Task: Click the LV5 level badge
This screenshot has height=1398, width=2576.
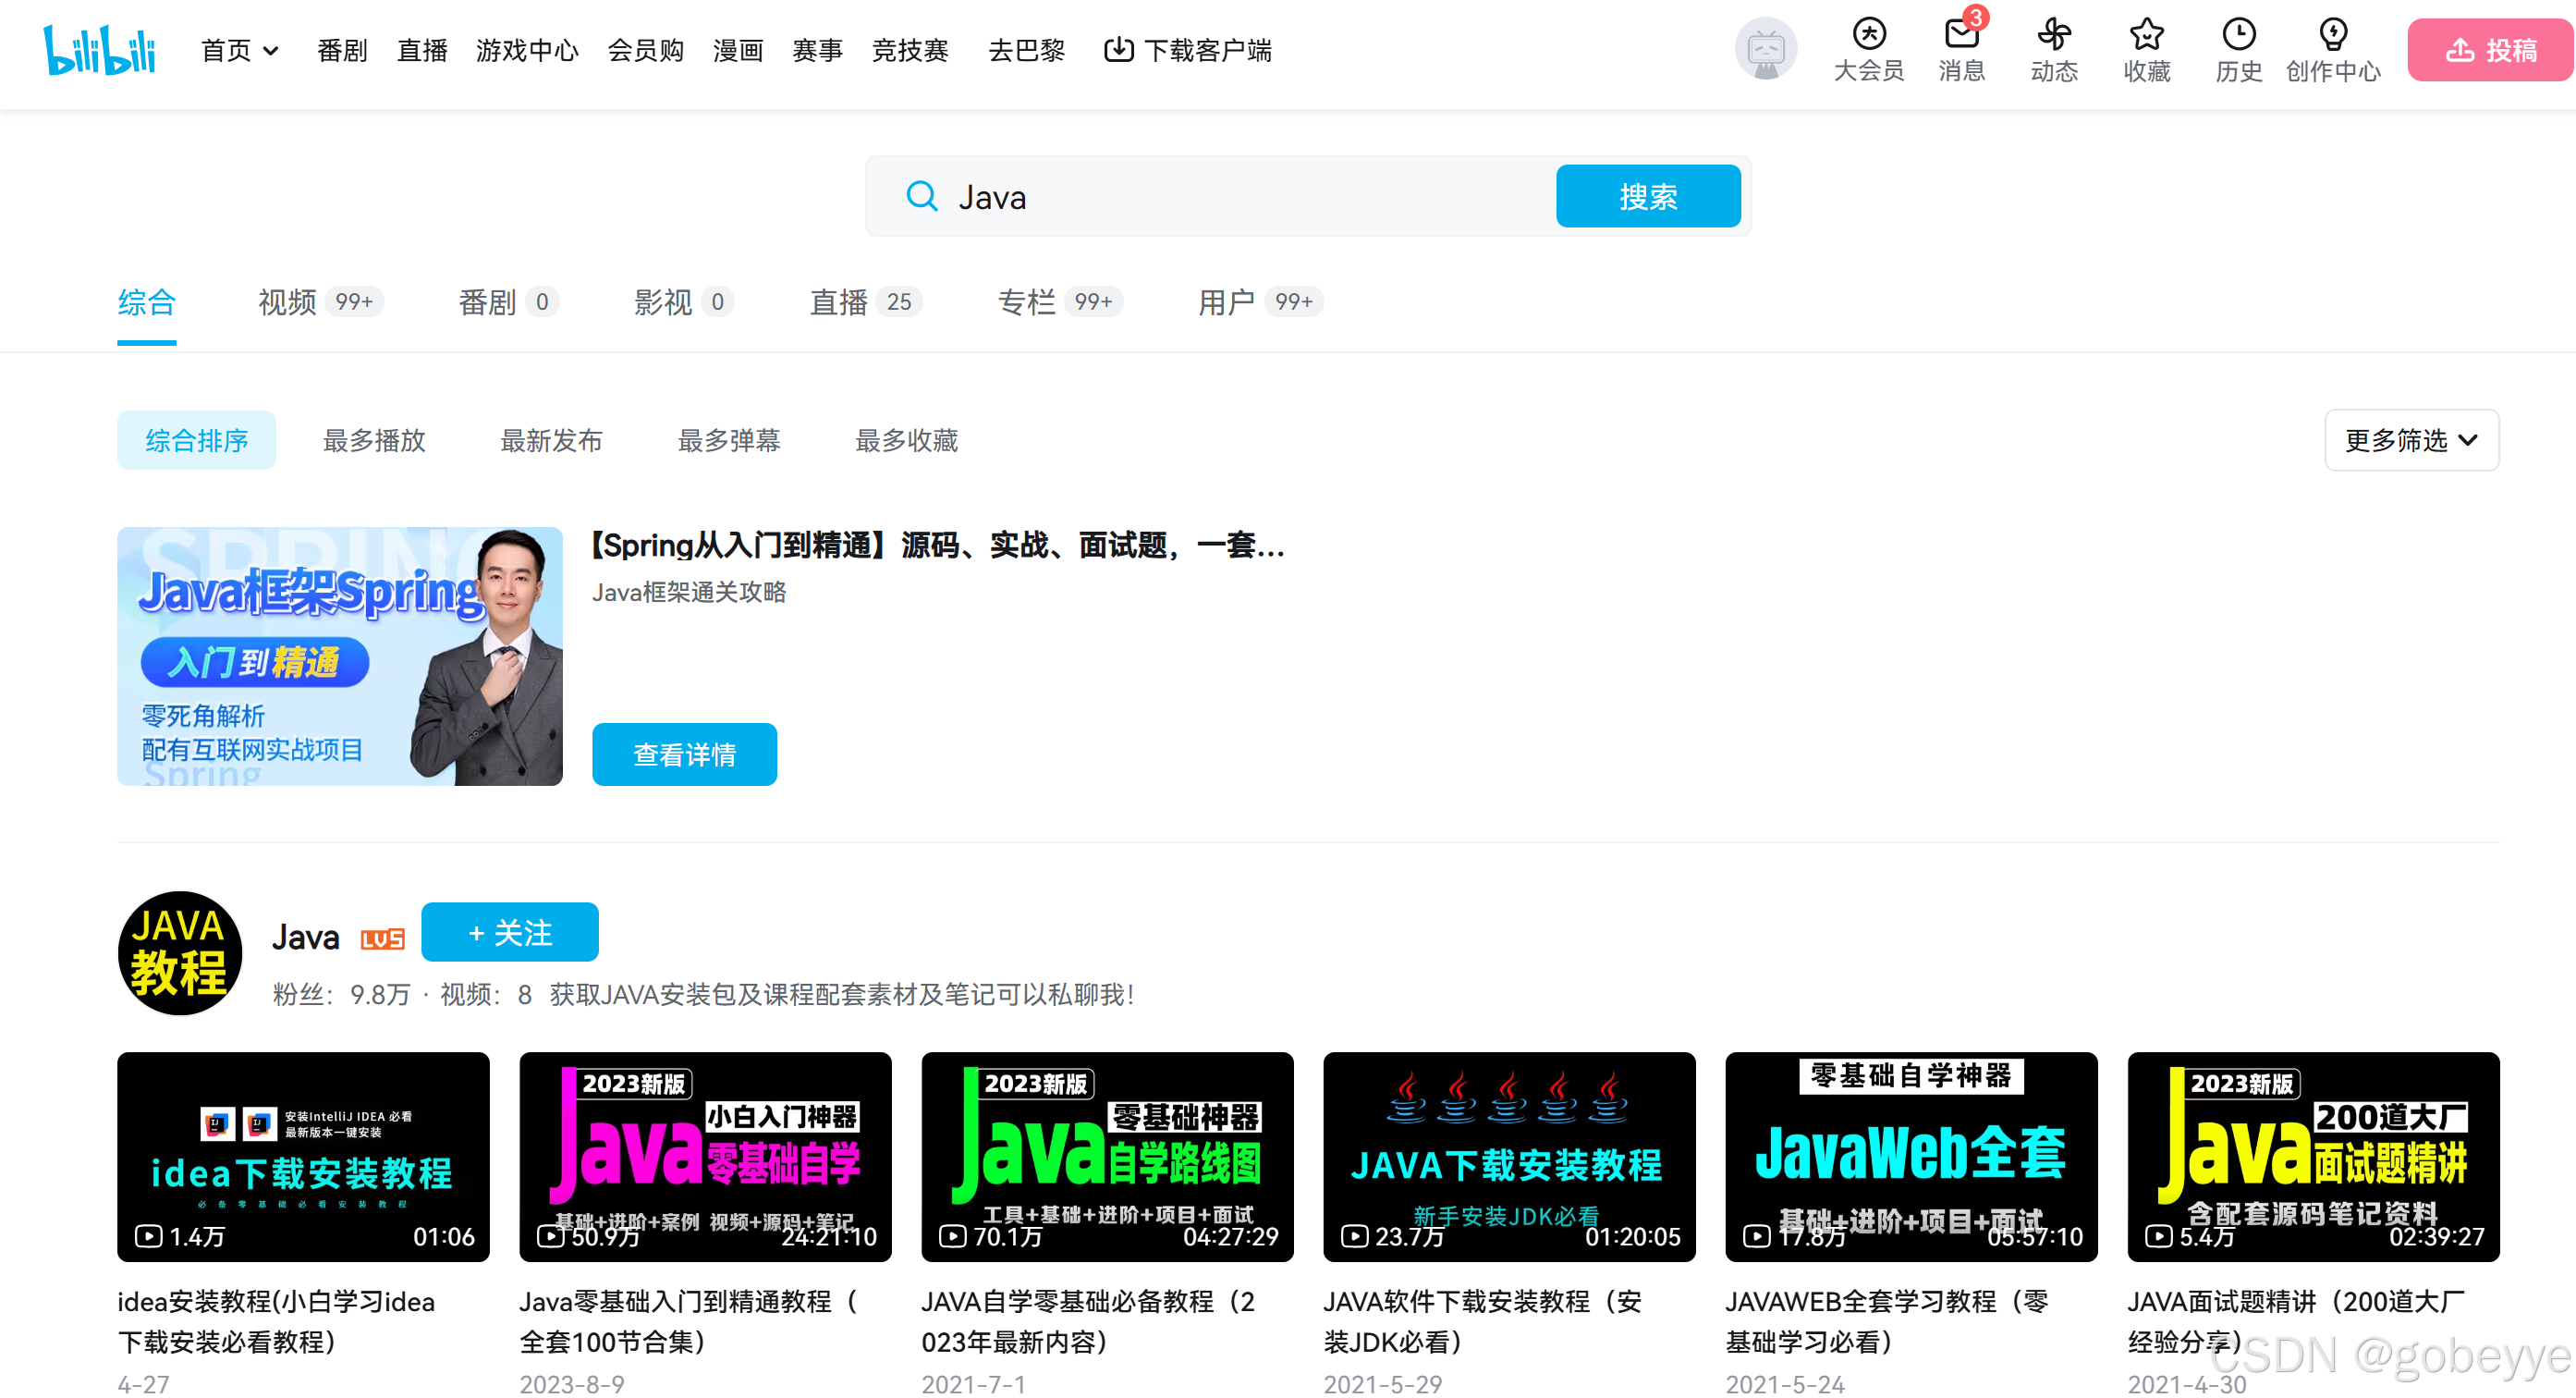Action: pos(382,938)
